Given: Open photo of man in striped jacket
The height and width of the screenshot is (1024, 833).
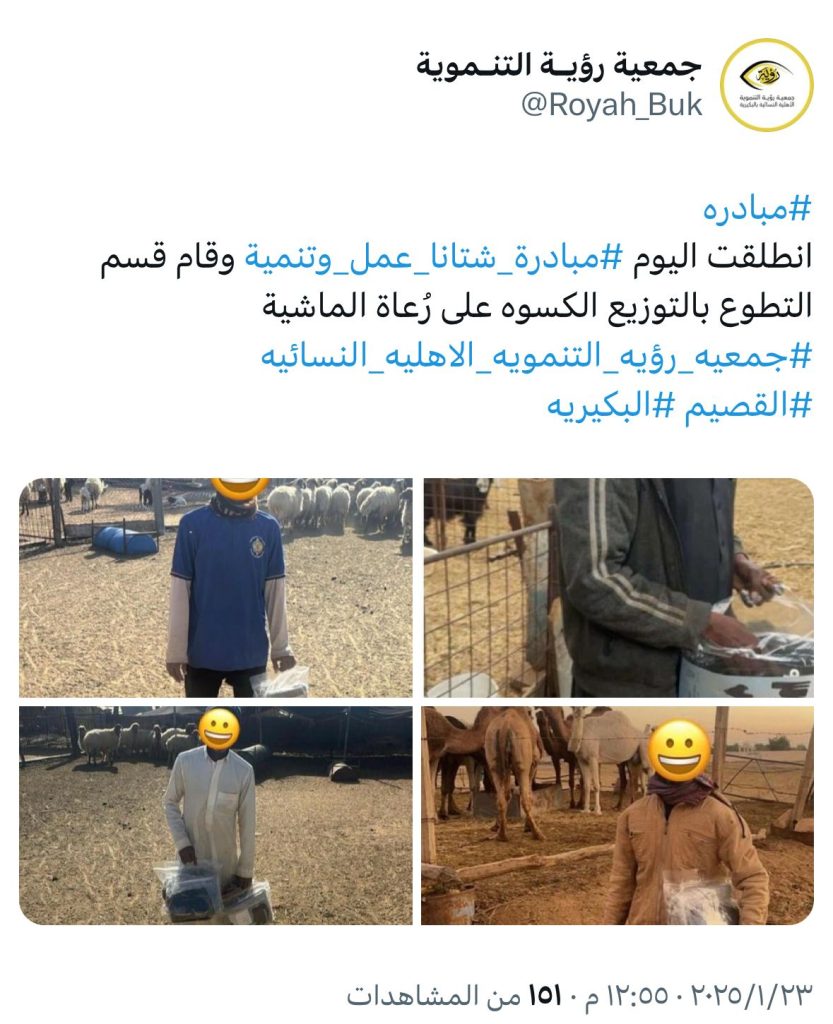Looking at the screenshot, I should pyautogui.click(x=619, y=588).
